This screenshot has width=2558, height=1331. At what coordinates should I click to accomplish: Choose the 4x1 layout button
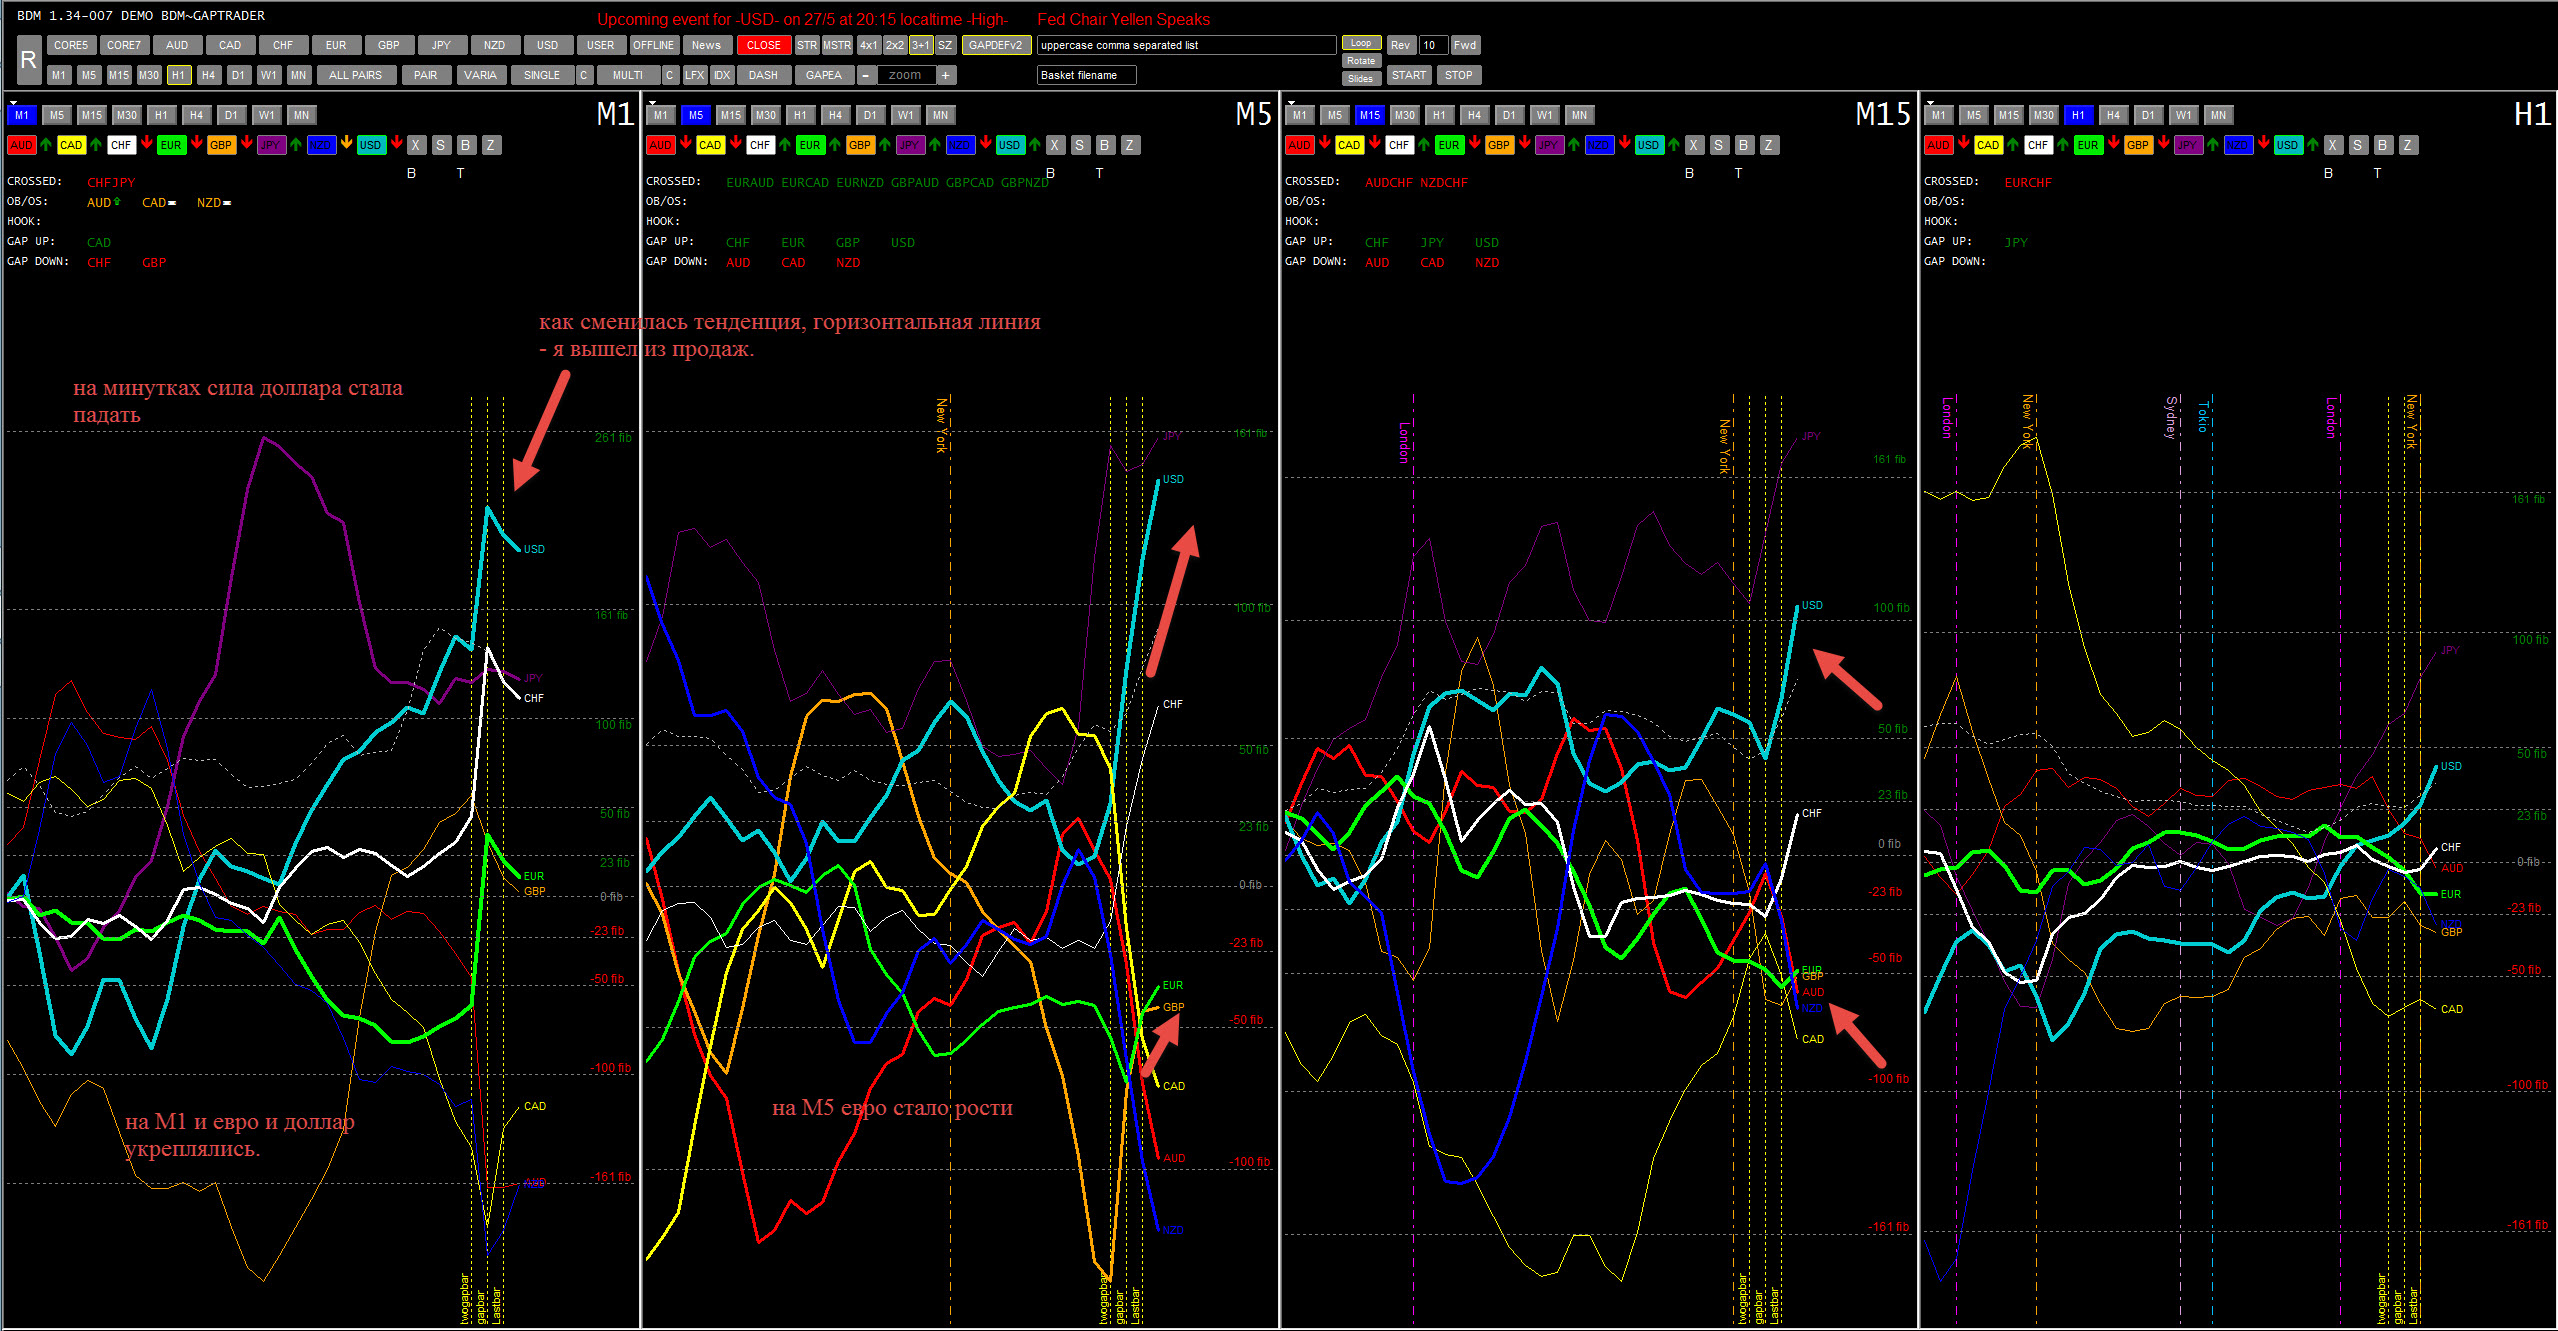[x=869, y=45]
